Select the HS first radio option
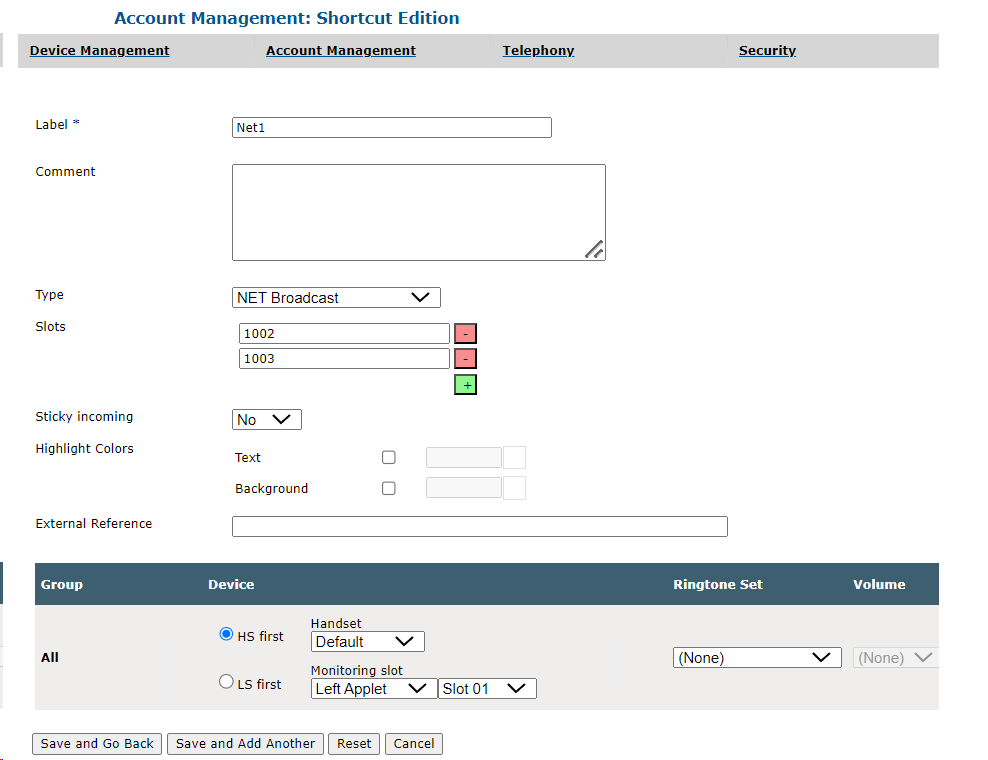988x760 pixels. tap(226, 634)
